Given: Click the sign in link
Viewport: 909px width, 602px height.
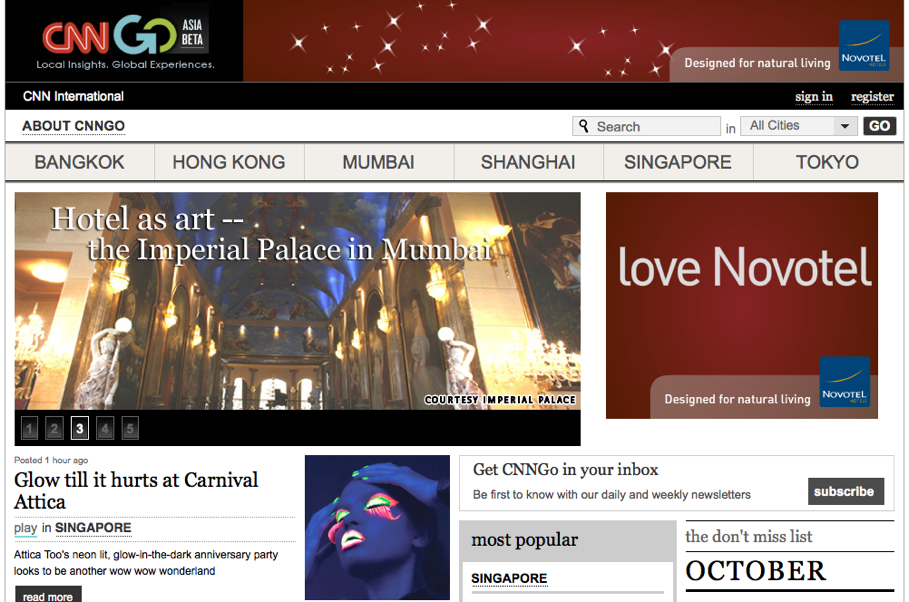Looking at the screenshot, I should (813, 96).
